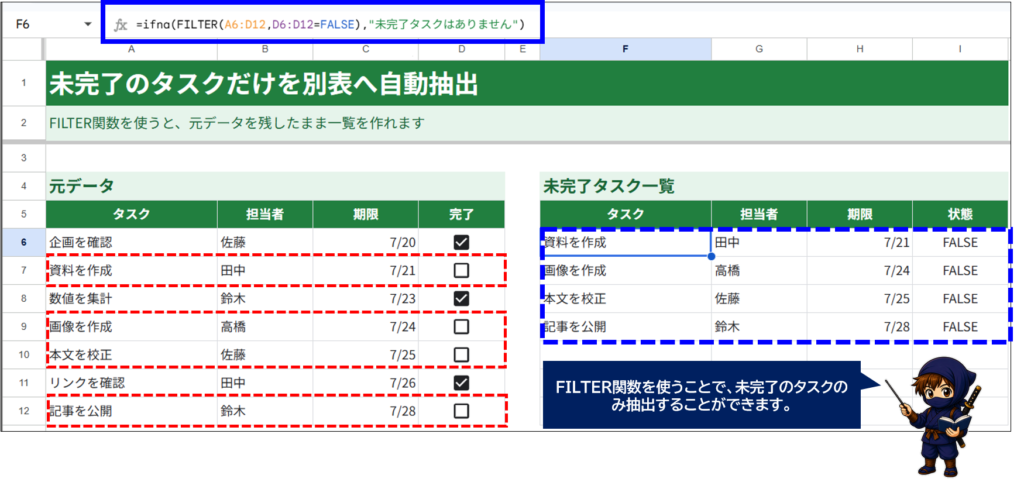Click the 担当者 header in 元データ table
Viewport: 1024px width, 496px height.
point(265,214)
